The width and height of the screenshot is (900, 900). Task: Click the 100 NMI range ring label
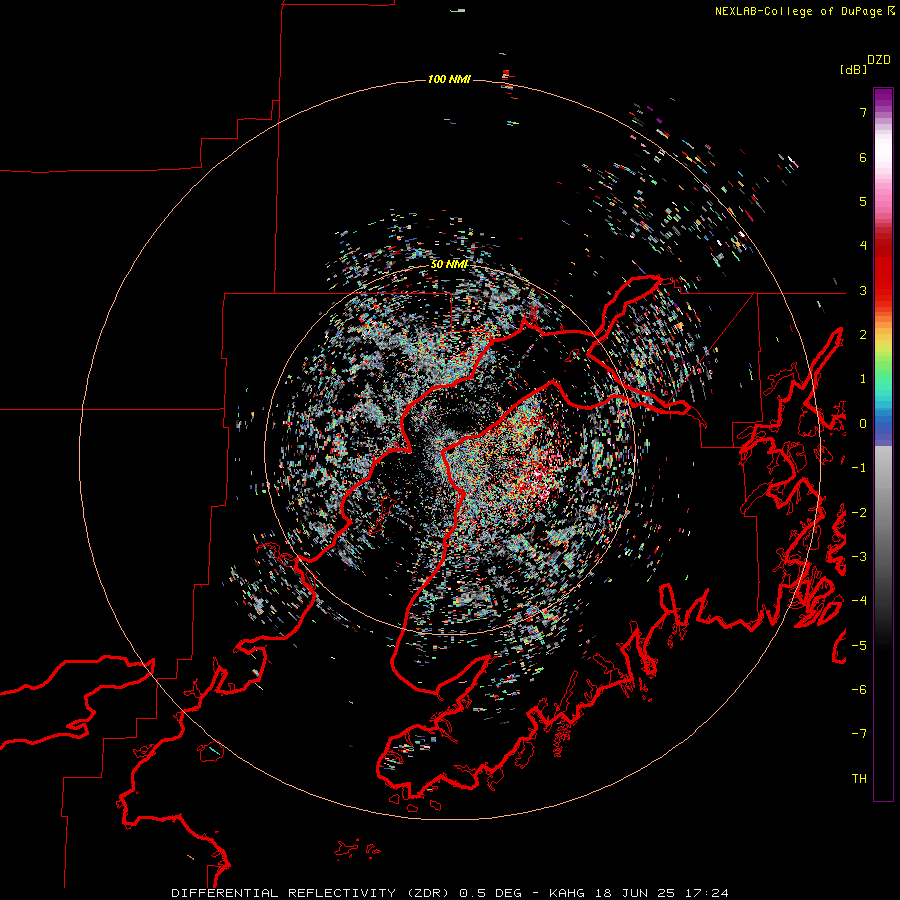[x=449, y=79]
